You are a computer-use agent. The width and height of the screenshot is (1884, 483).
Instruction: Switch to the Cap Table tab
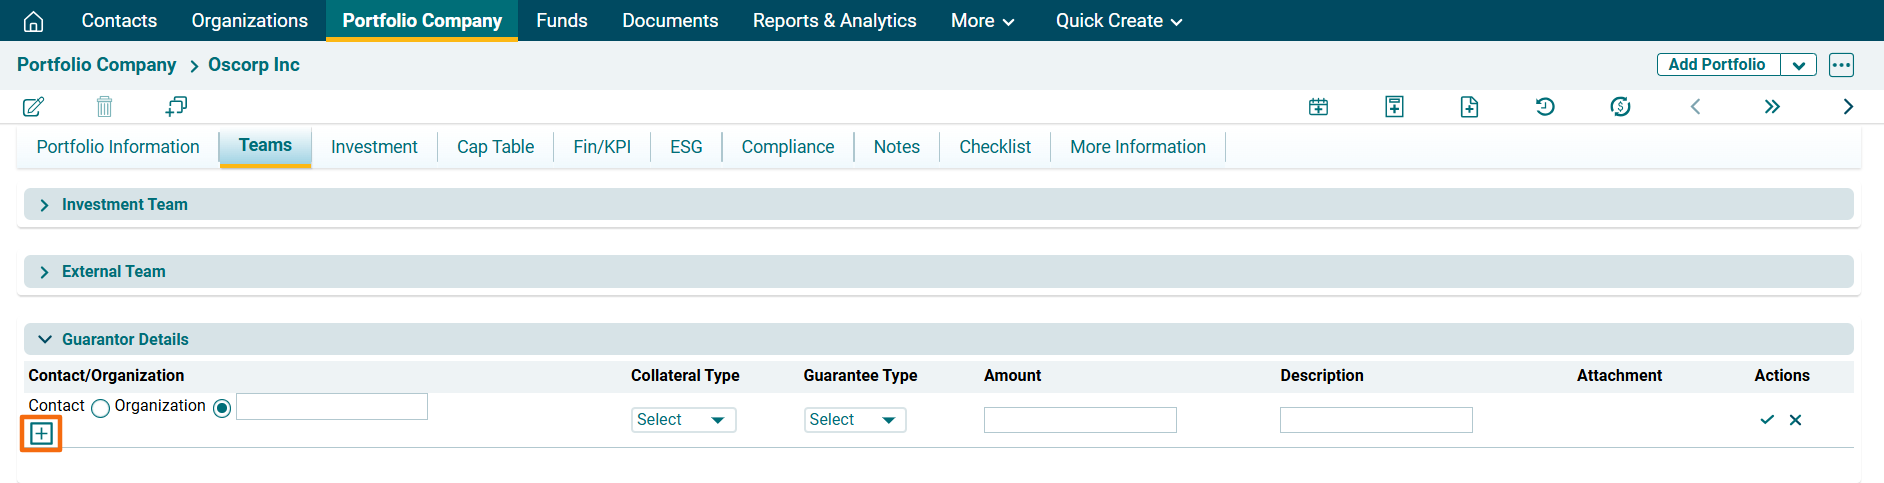(x=495, y=147)
